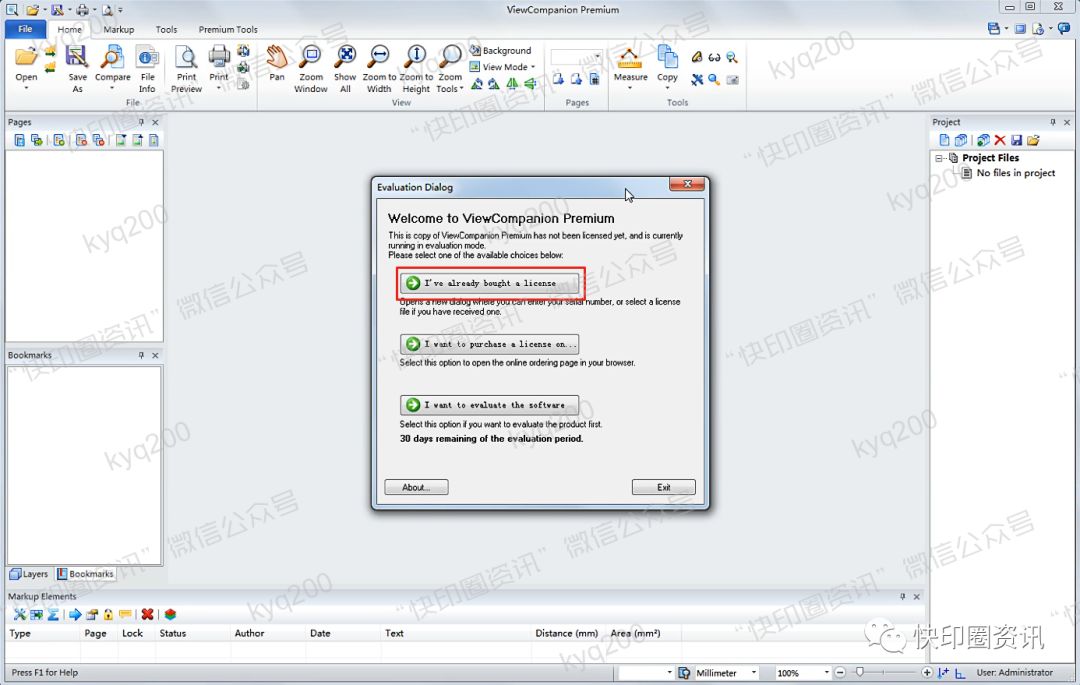Open Zoom Tools menu

pyautogui.click(x=450, y=69)
